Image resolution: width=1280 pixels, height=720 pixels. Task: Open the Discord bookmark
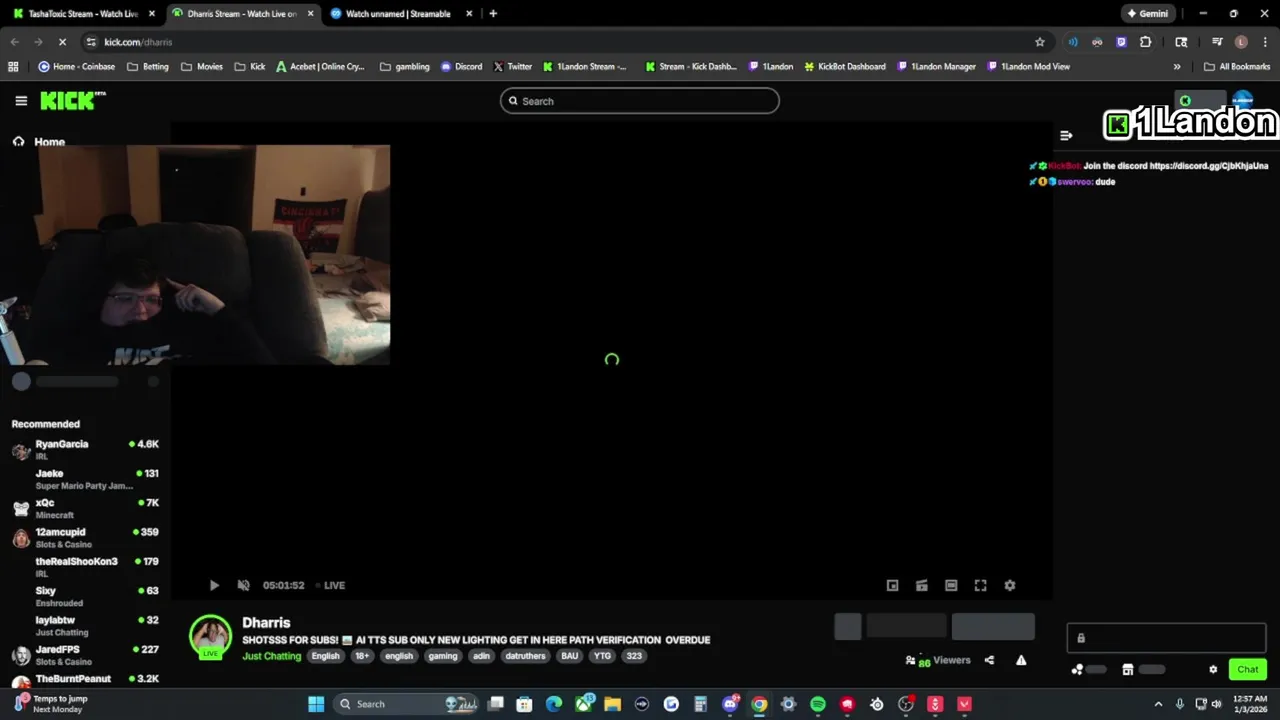(x=461, y=67)
